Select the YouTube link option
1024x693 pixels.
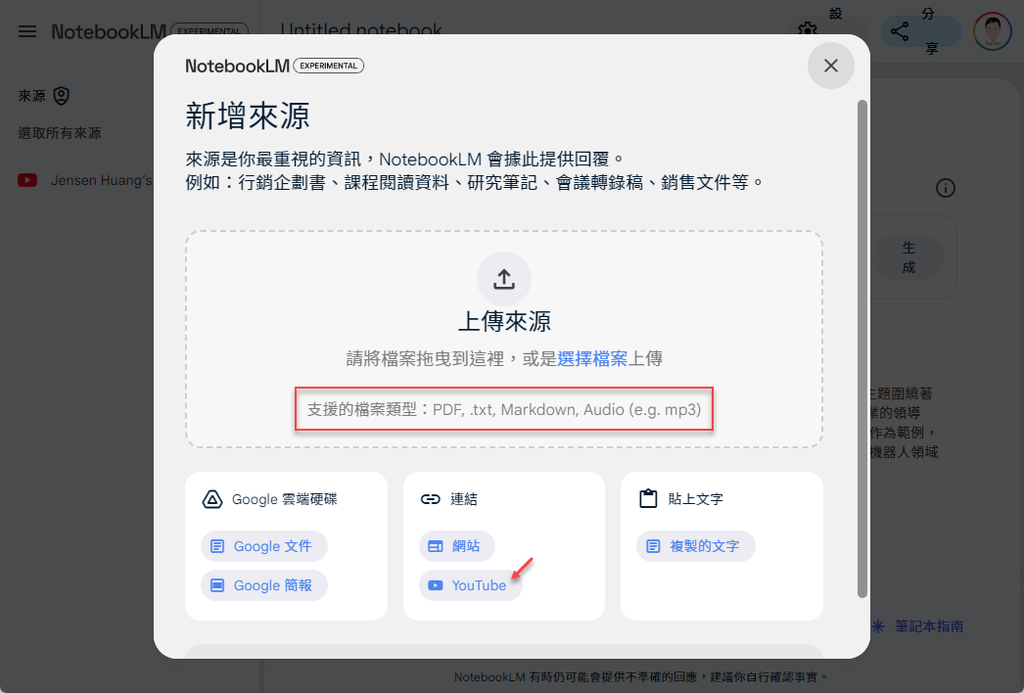[x=470, y=585]
